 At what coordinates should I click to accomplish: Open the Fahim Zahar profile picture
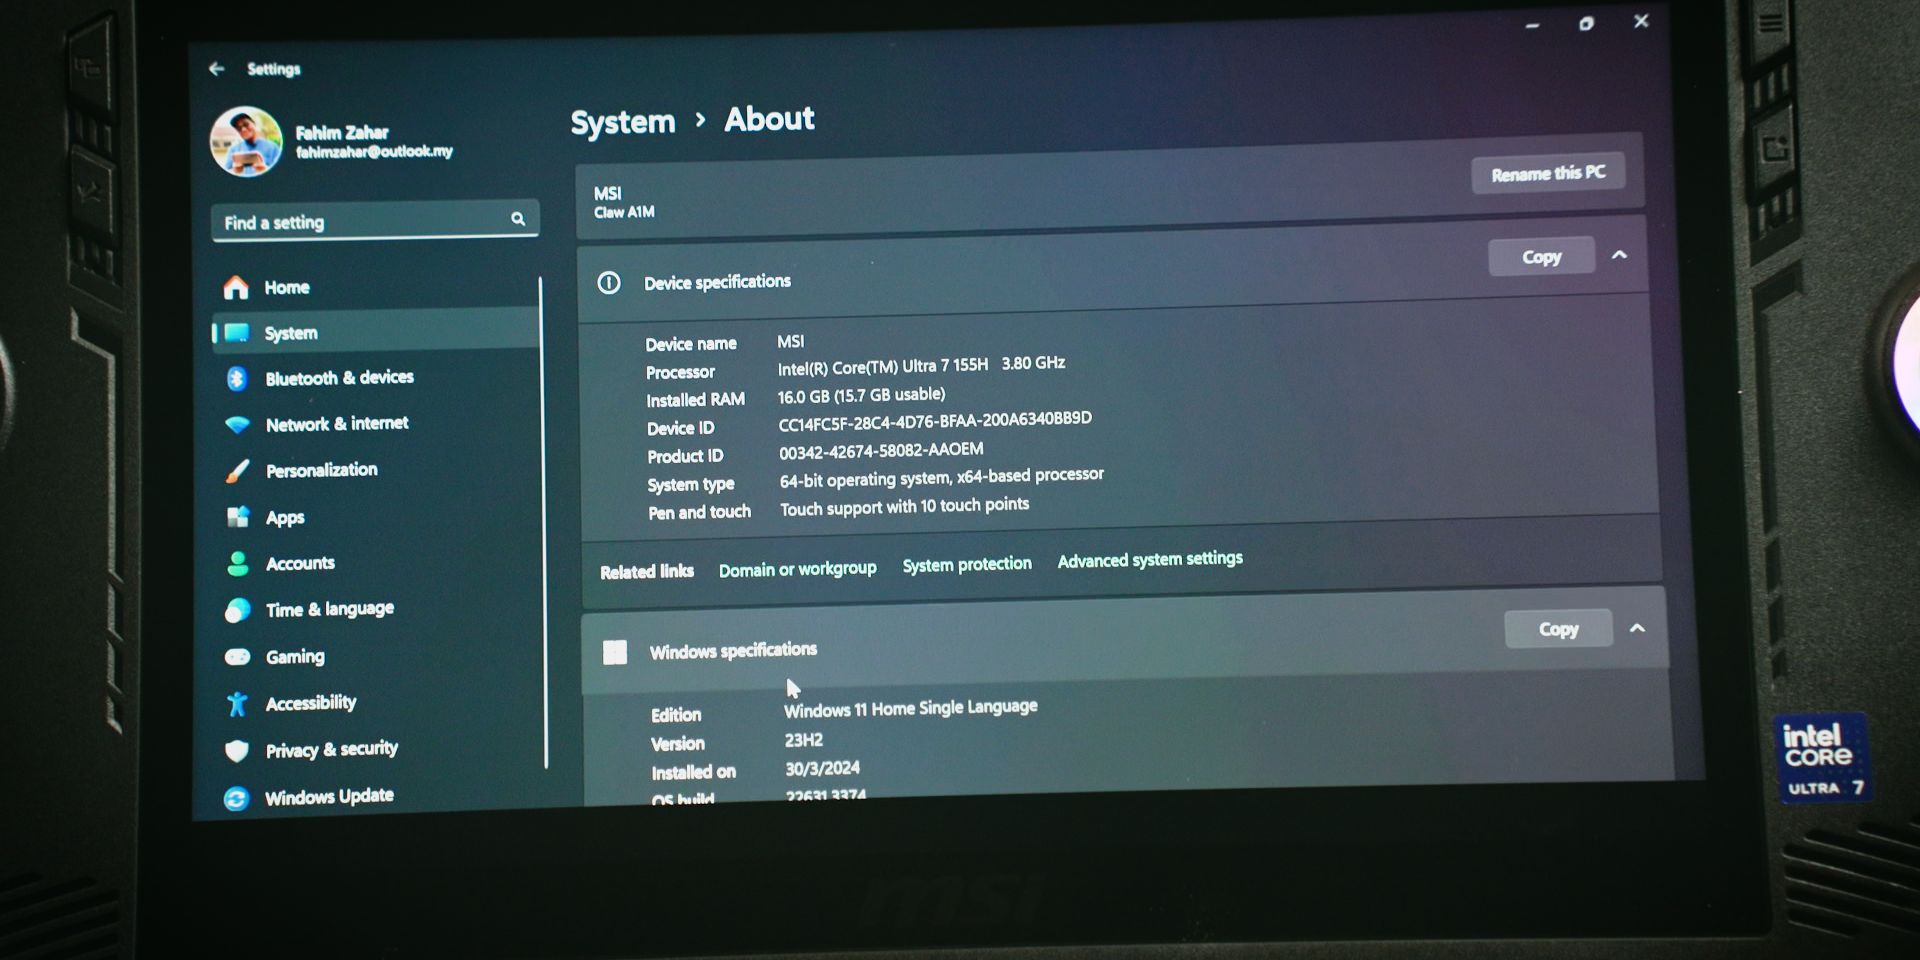(246, 142)
